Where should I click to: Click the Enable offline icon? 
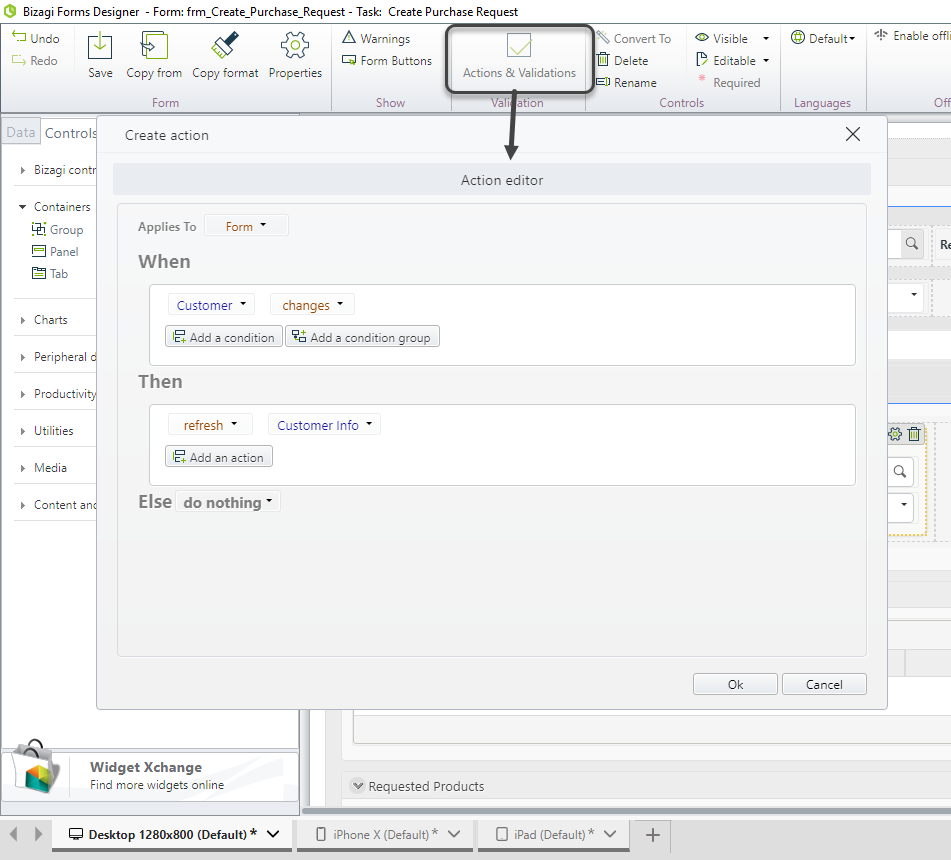[x=881, y=35]
